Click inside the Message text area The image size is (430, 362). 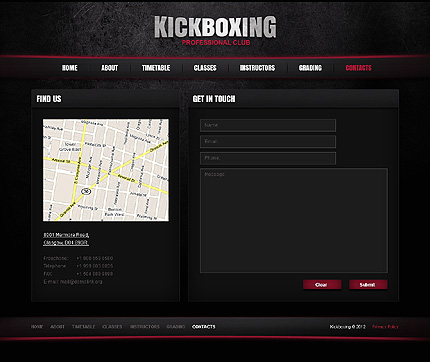[x=294, y=221]
